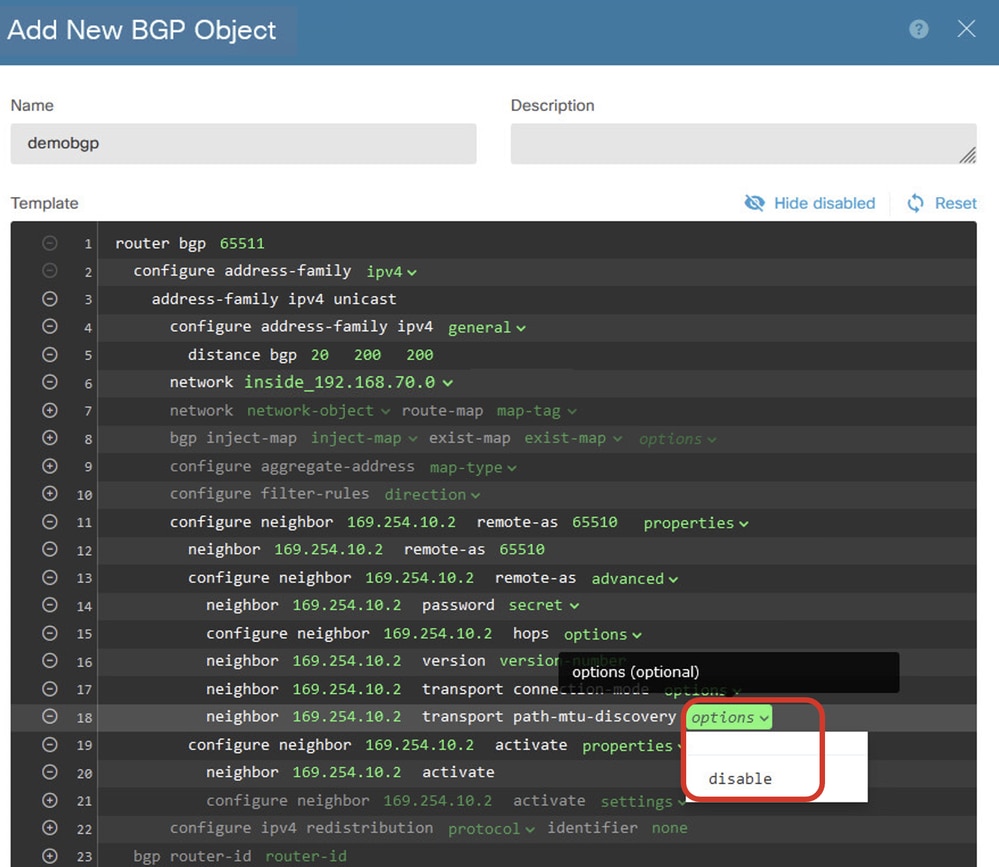Click the Description text area
The width and height of the screenshot is (999, 867).
coord(743,144)
